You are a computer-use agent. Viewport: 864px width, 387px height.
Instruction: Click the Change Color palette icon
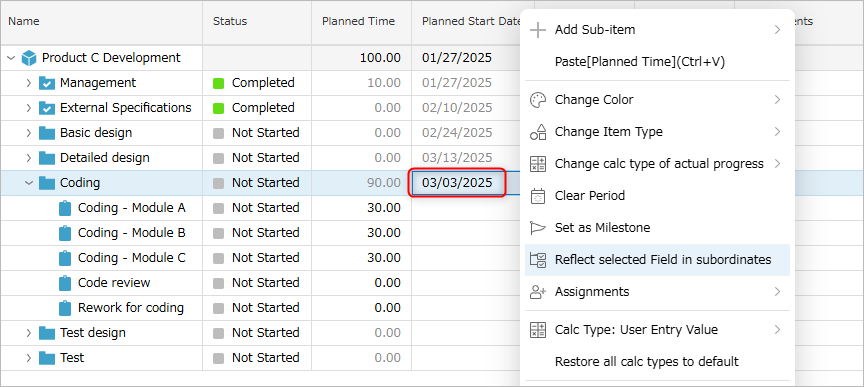[537, 100]
